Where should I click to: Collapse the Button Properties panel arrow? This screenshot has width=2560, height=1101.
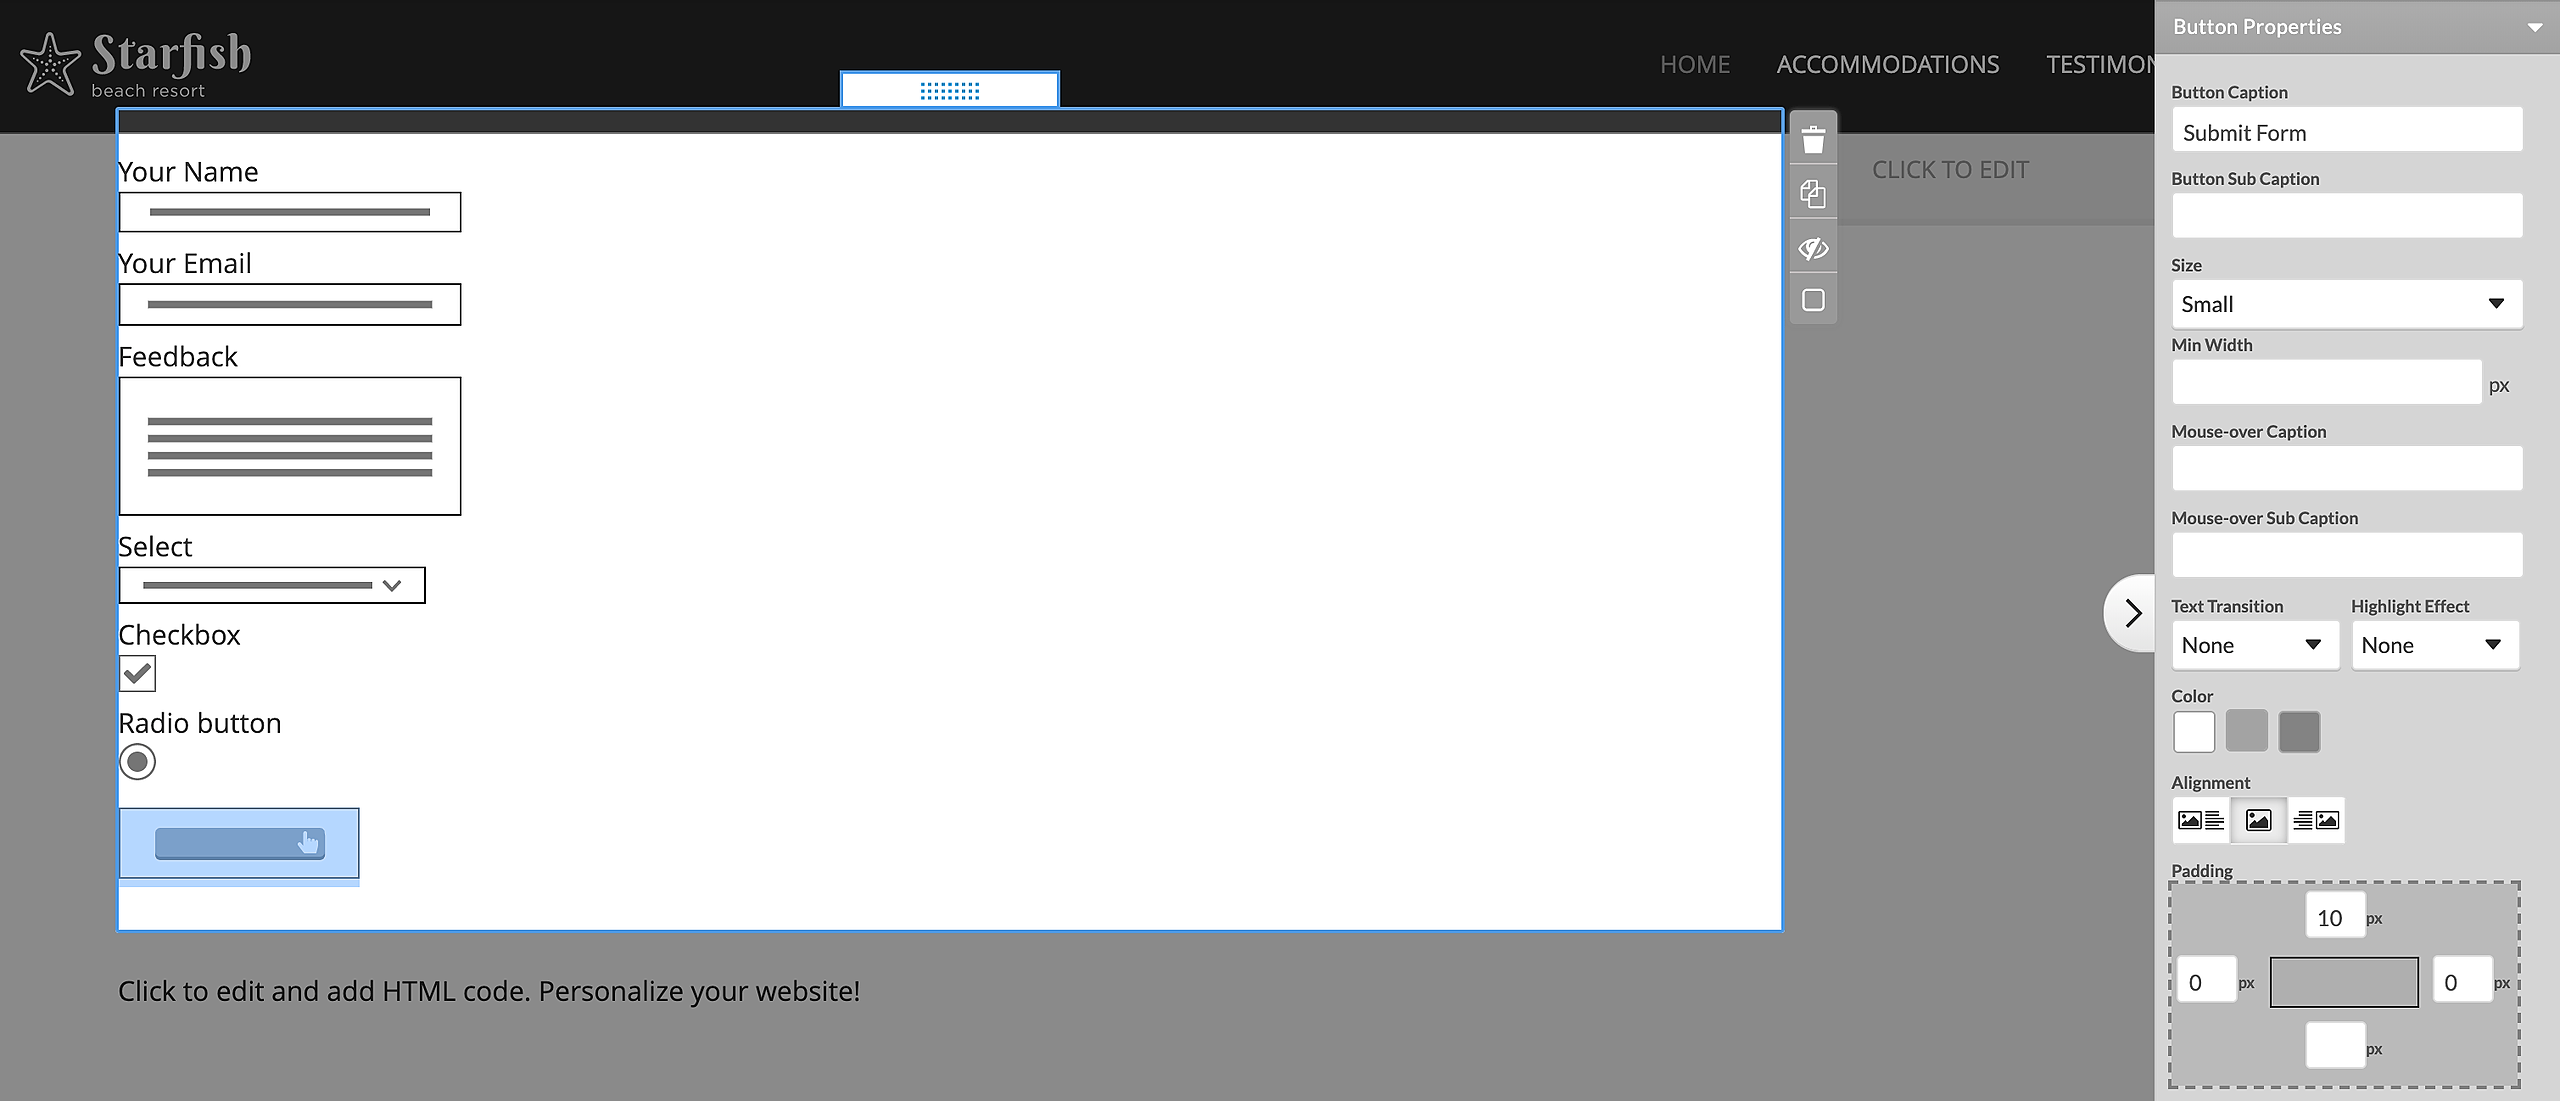coord(2534,28)
